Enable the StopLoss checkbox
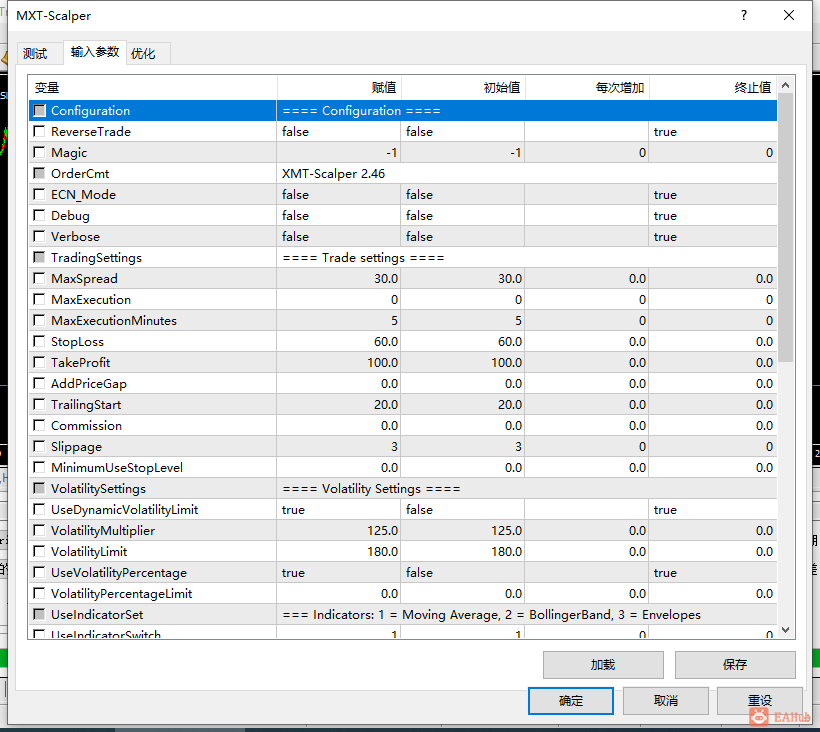Screen dimensions: 820x732 [x=39, y=341]
